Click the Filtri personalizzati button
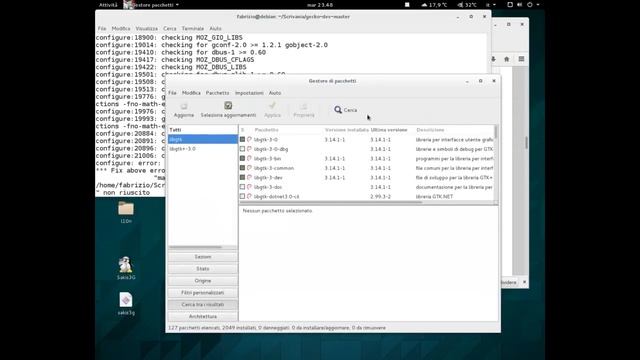 click(x=203, y=292)
